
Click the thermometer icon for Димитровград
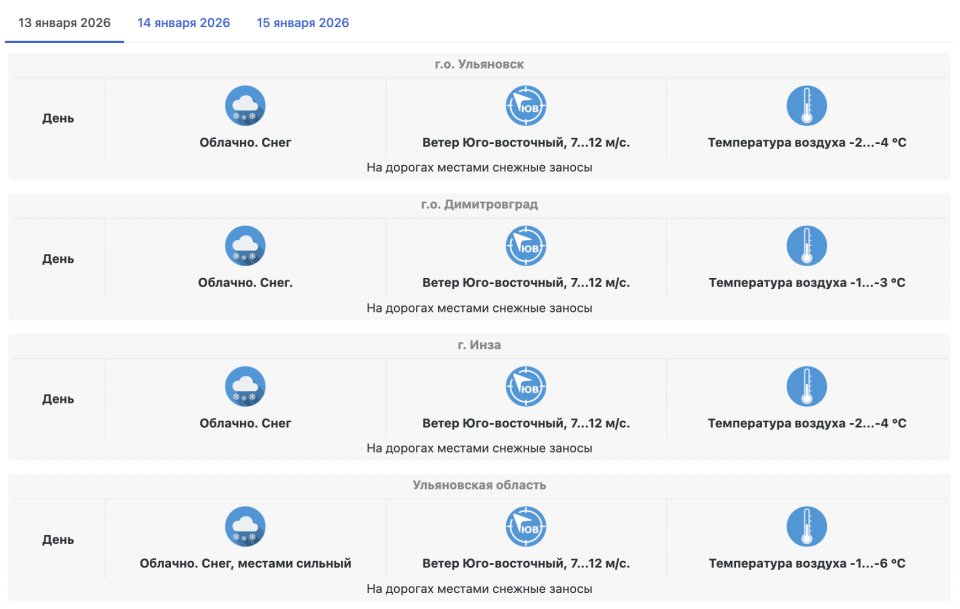pos(807,246)
